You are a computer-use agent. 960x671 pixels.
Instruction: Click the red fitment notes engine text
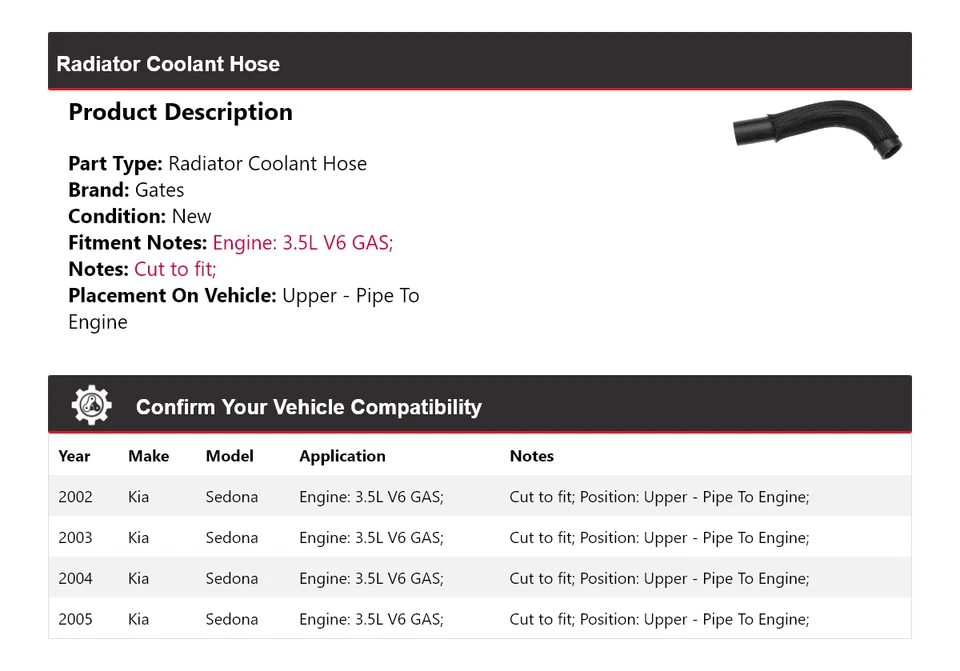click(303, 243)
